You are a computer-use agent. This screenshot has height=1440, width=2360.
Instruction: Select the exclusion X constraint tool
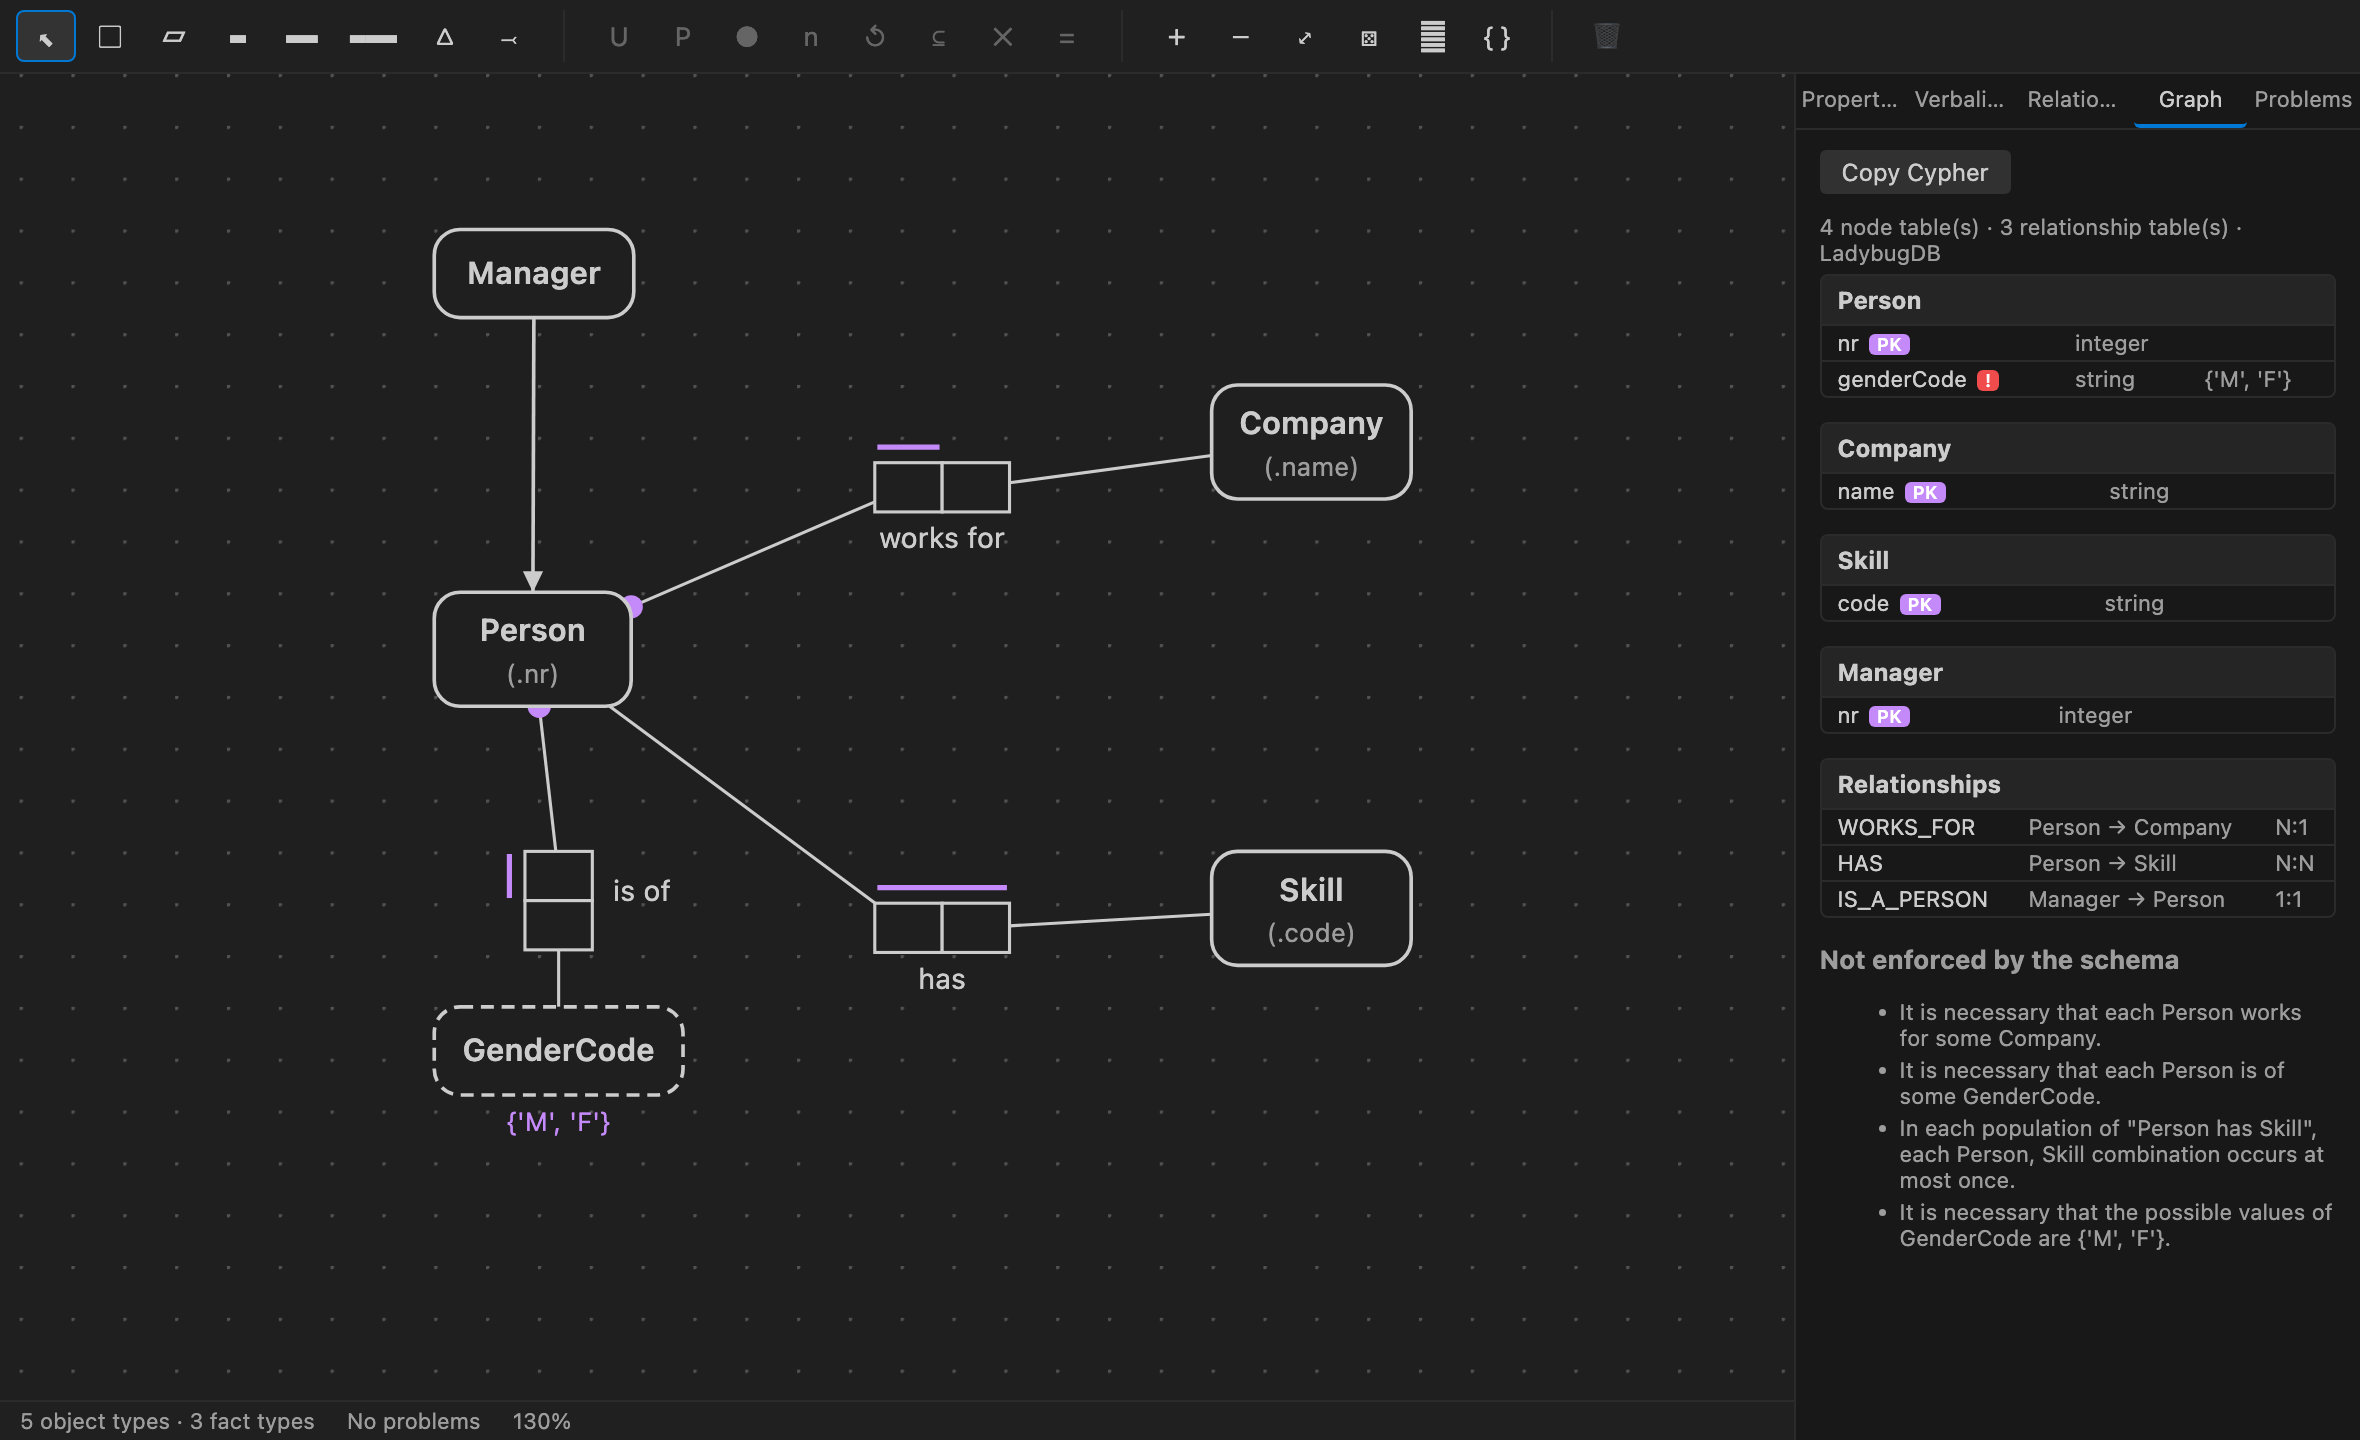tap(1003, 37)
